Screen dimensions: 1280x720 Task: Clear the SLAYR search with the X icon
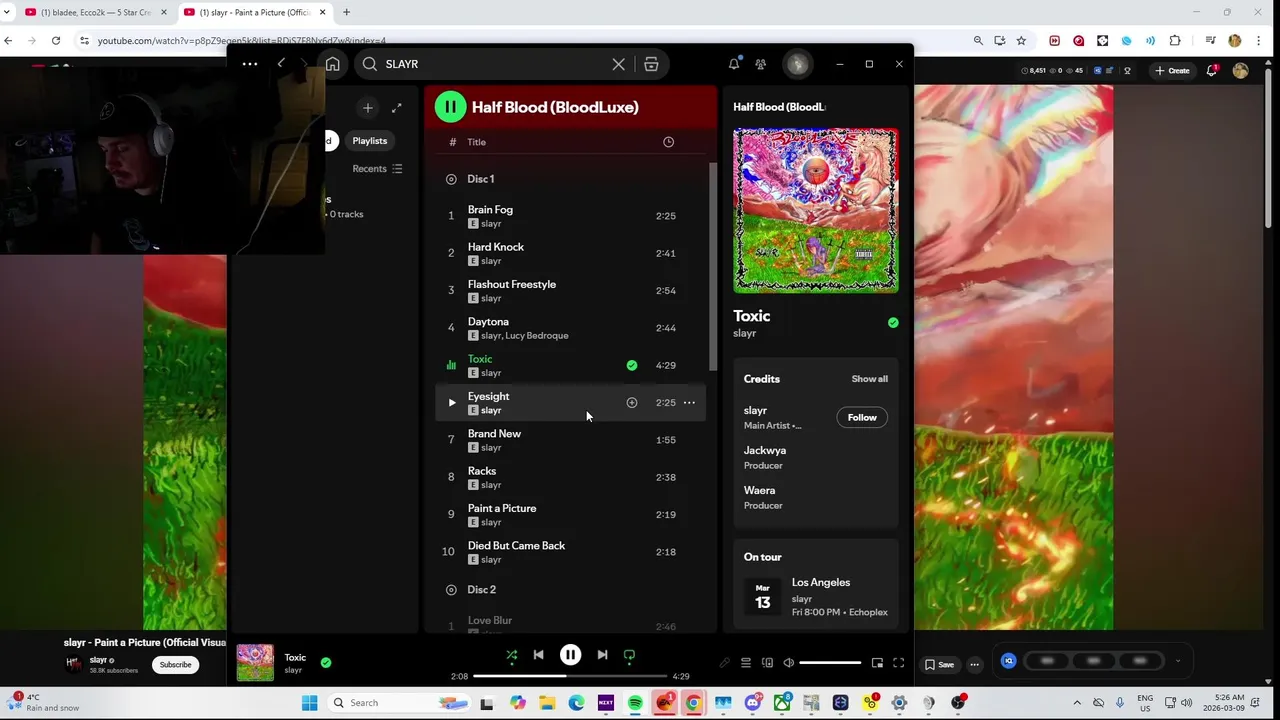pyautogui.click(x=619, y=64)
